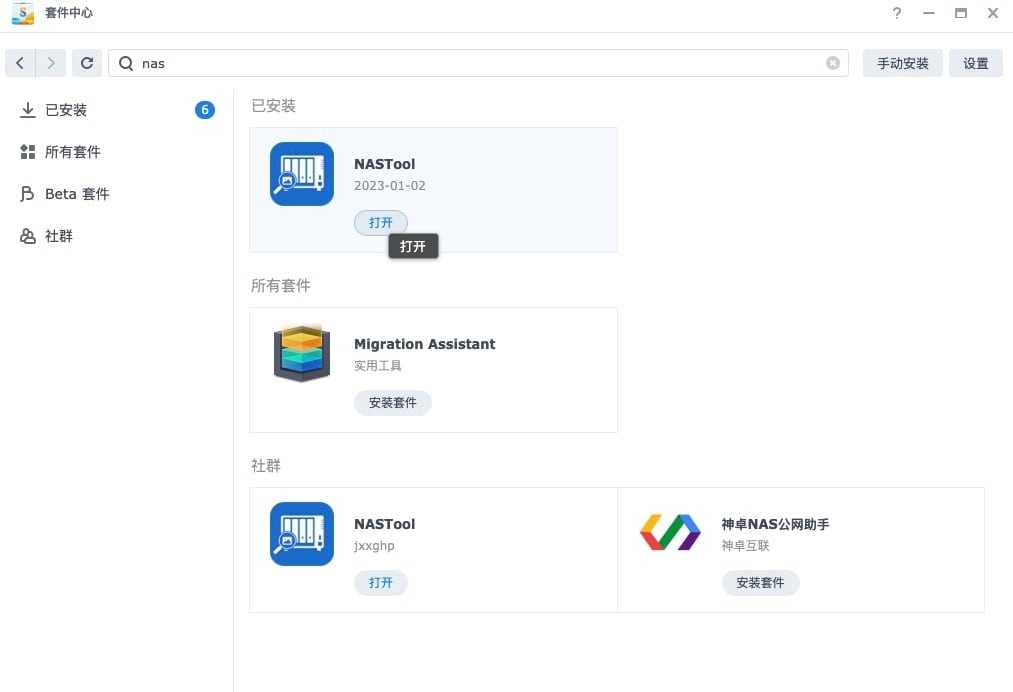Click the 套件中心 window title

[x=68, y=13]
